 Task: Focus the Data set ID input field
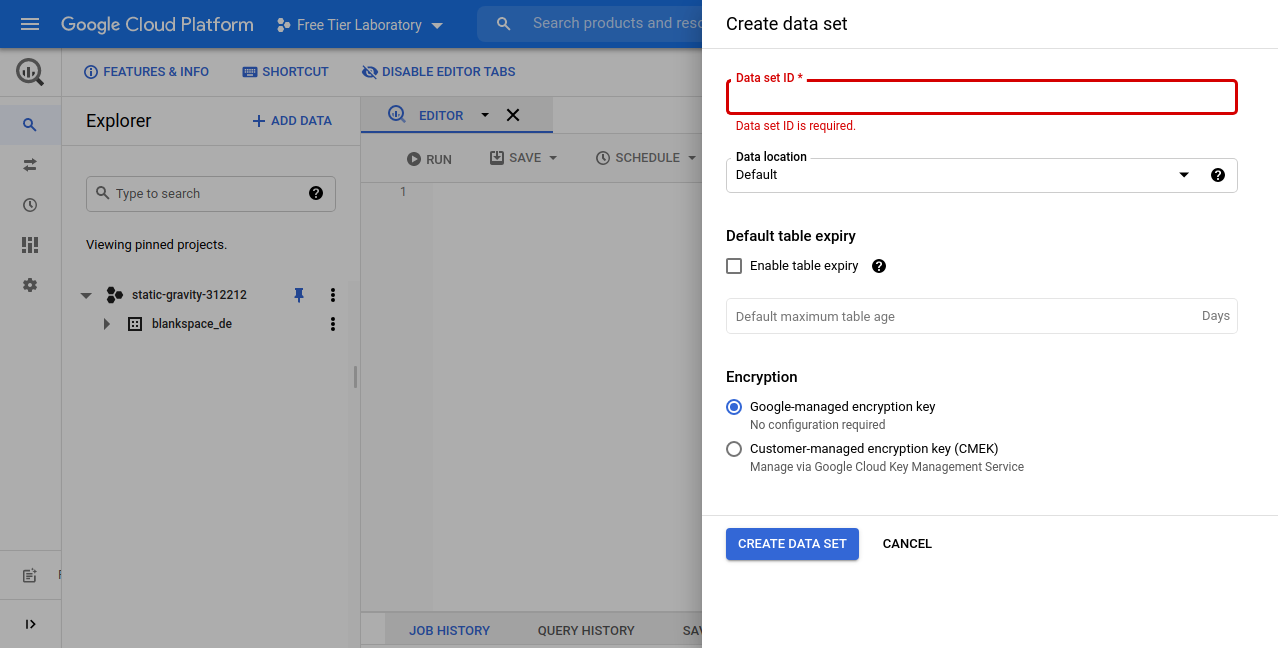pyautogui.click(x=981, y=97)
